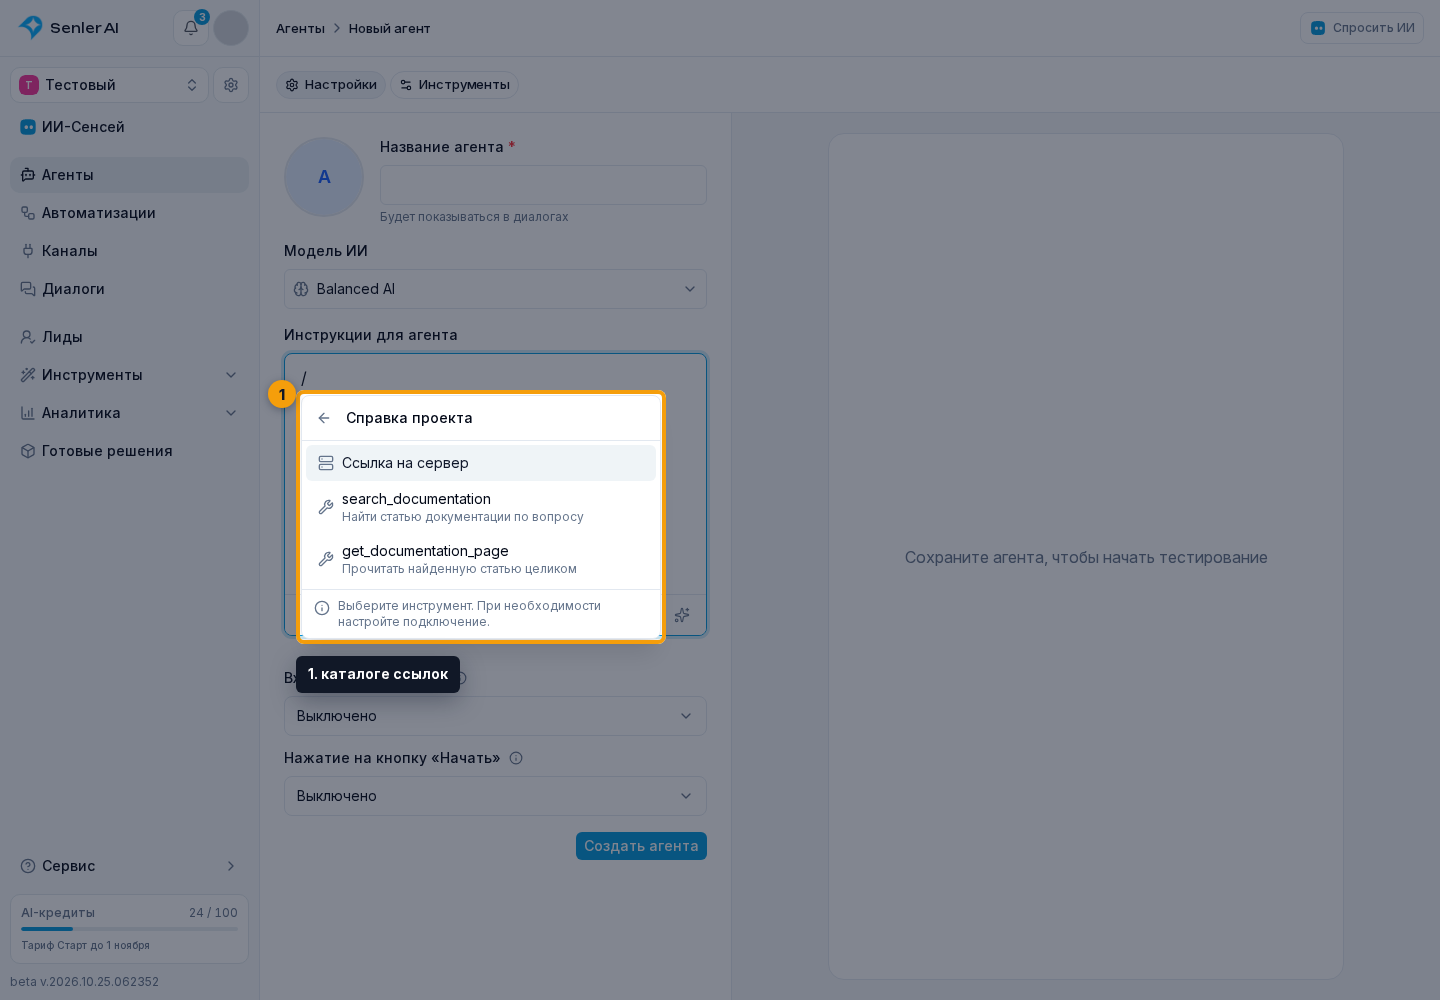Click the AI sparkle icon in instructions field
1440x1000 pixels.
coord(682,615)
